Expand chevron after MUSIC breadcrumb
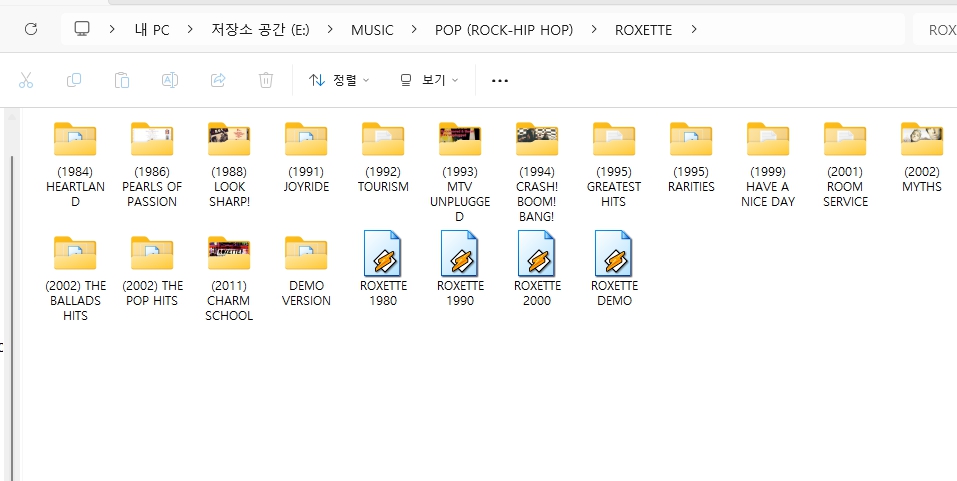 [x=414, y=29]
